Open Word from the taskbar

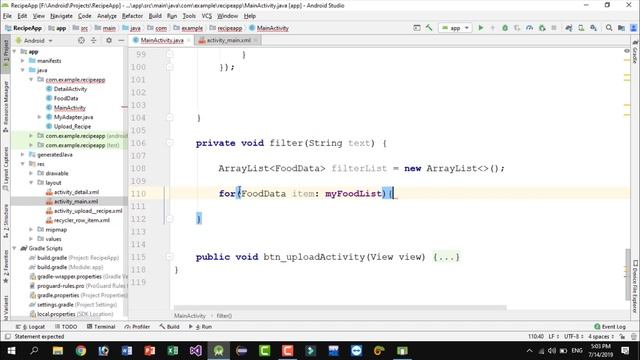tap(127, 350)
